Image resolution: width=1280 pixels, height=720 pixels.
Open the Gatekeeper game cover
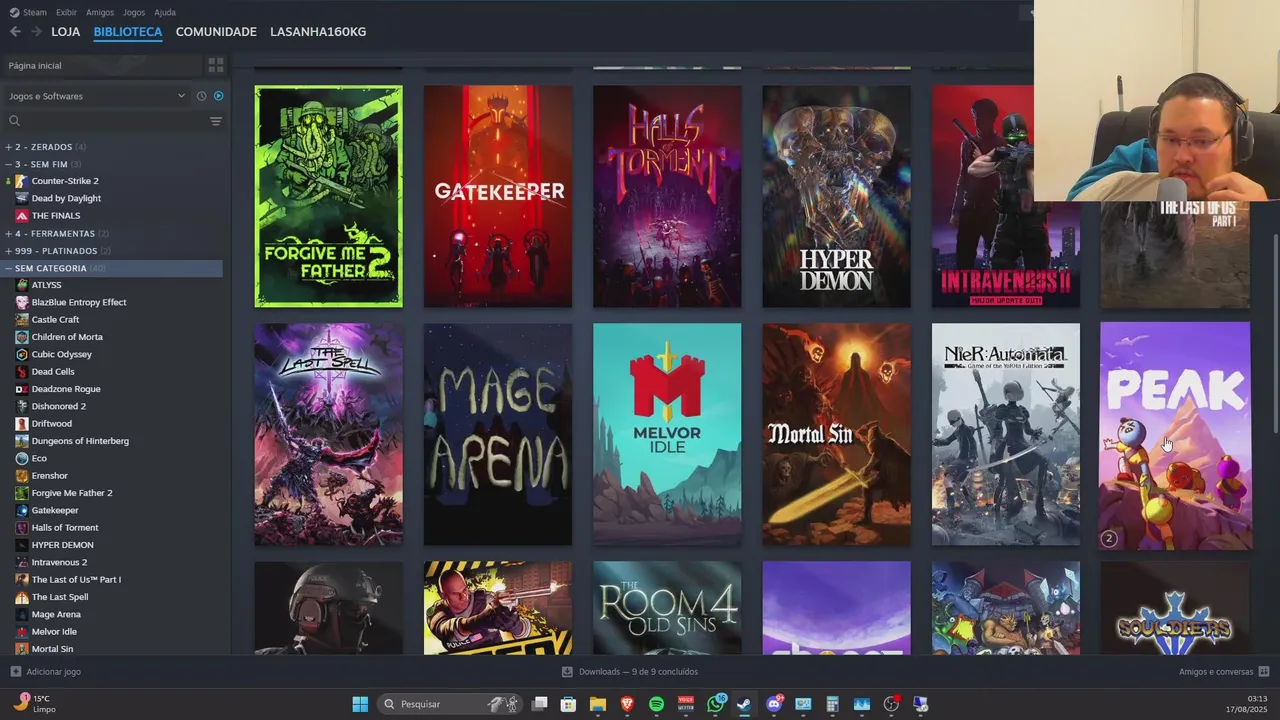tap(498, 196)
